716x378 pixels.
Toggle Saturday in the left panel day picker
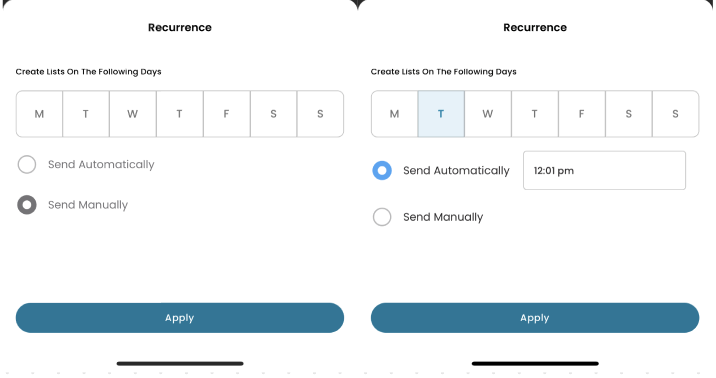[x=274, y=114]
